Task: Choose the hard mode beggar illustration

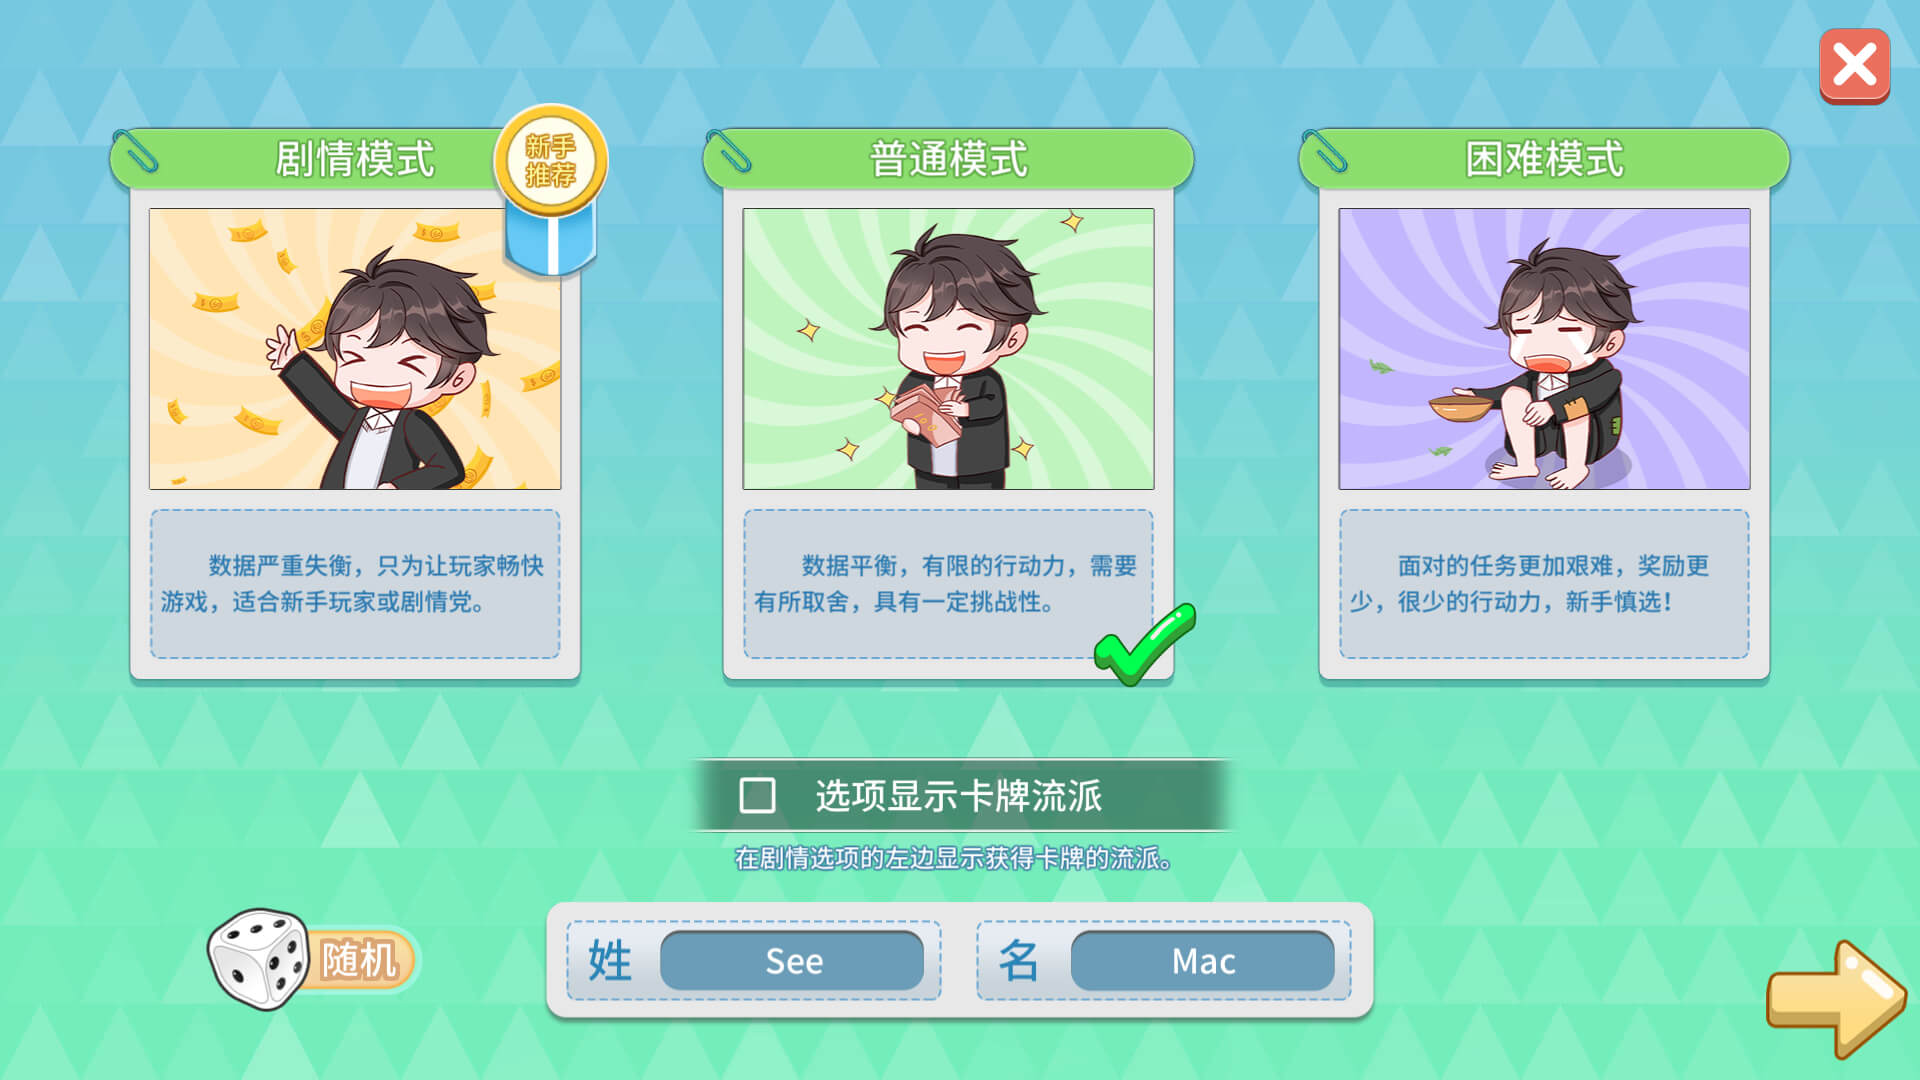Action: tap(1544, 349)
